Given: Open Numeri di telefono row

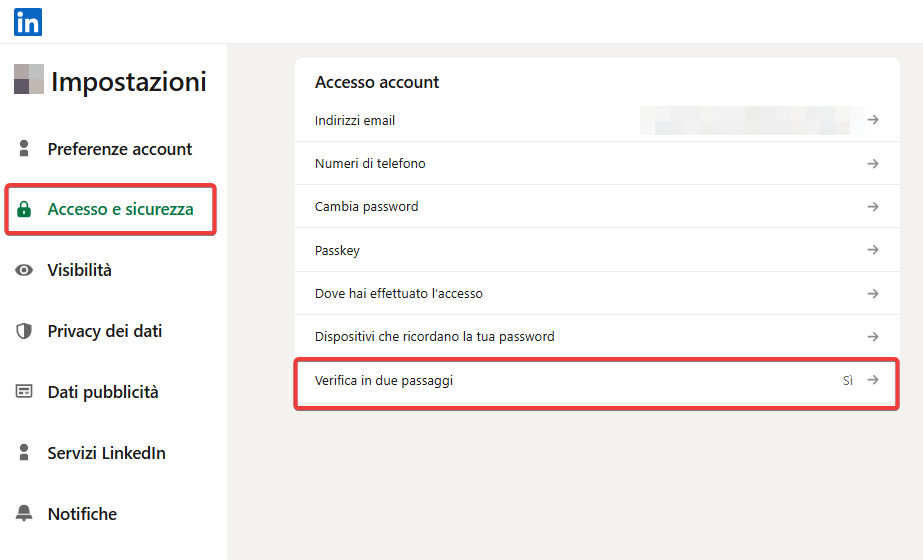Looking at the screenshot, I should [x=370, y=164].
